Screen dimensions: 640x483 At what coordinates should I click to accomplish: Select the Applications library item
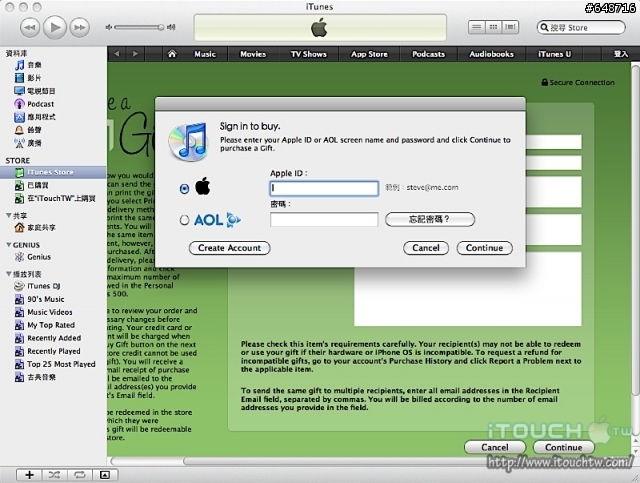pyautogui.click(x=34, y=117)
